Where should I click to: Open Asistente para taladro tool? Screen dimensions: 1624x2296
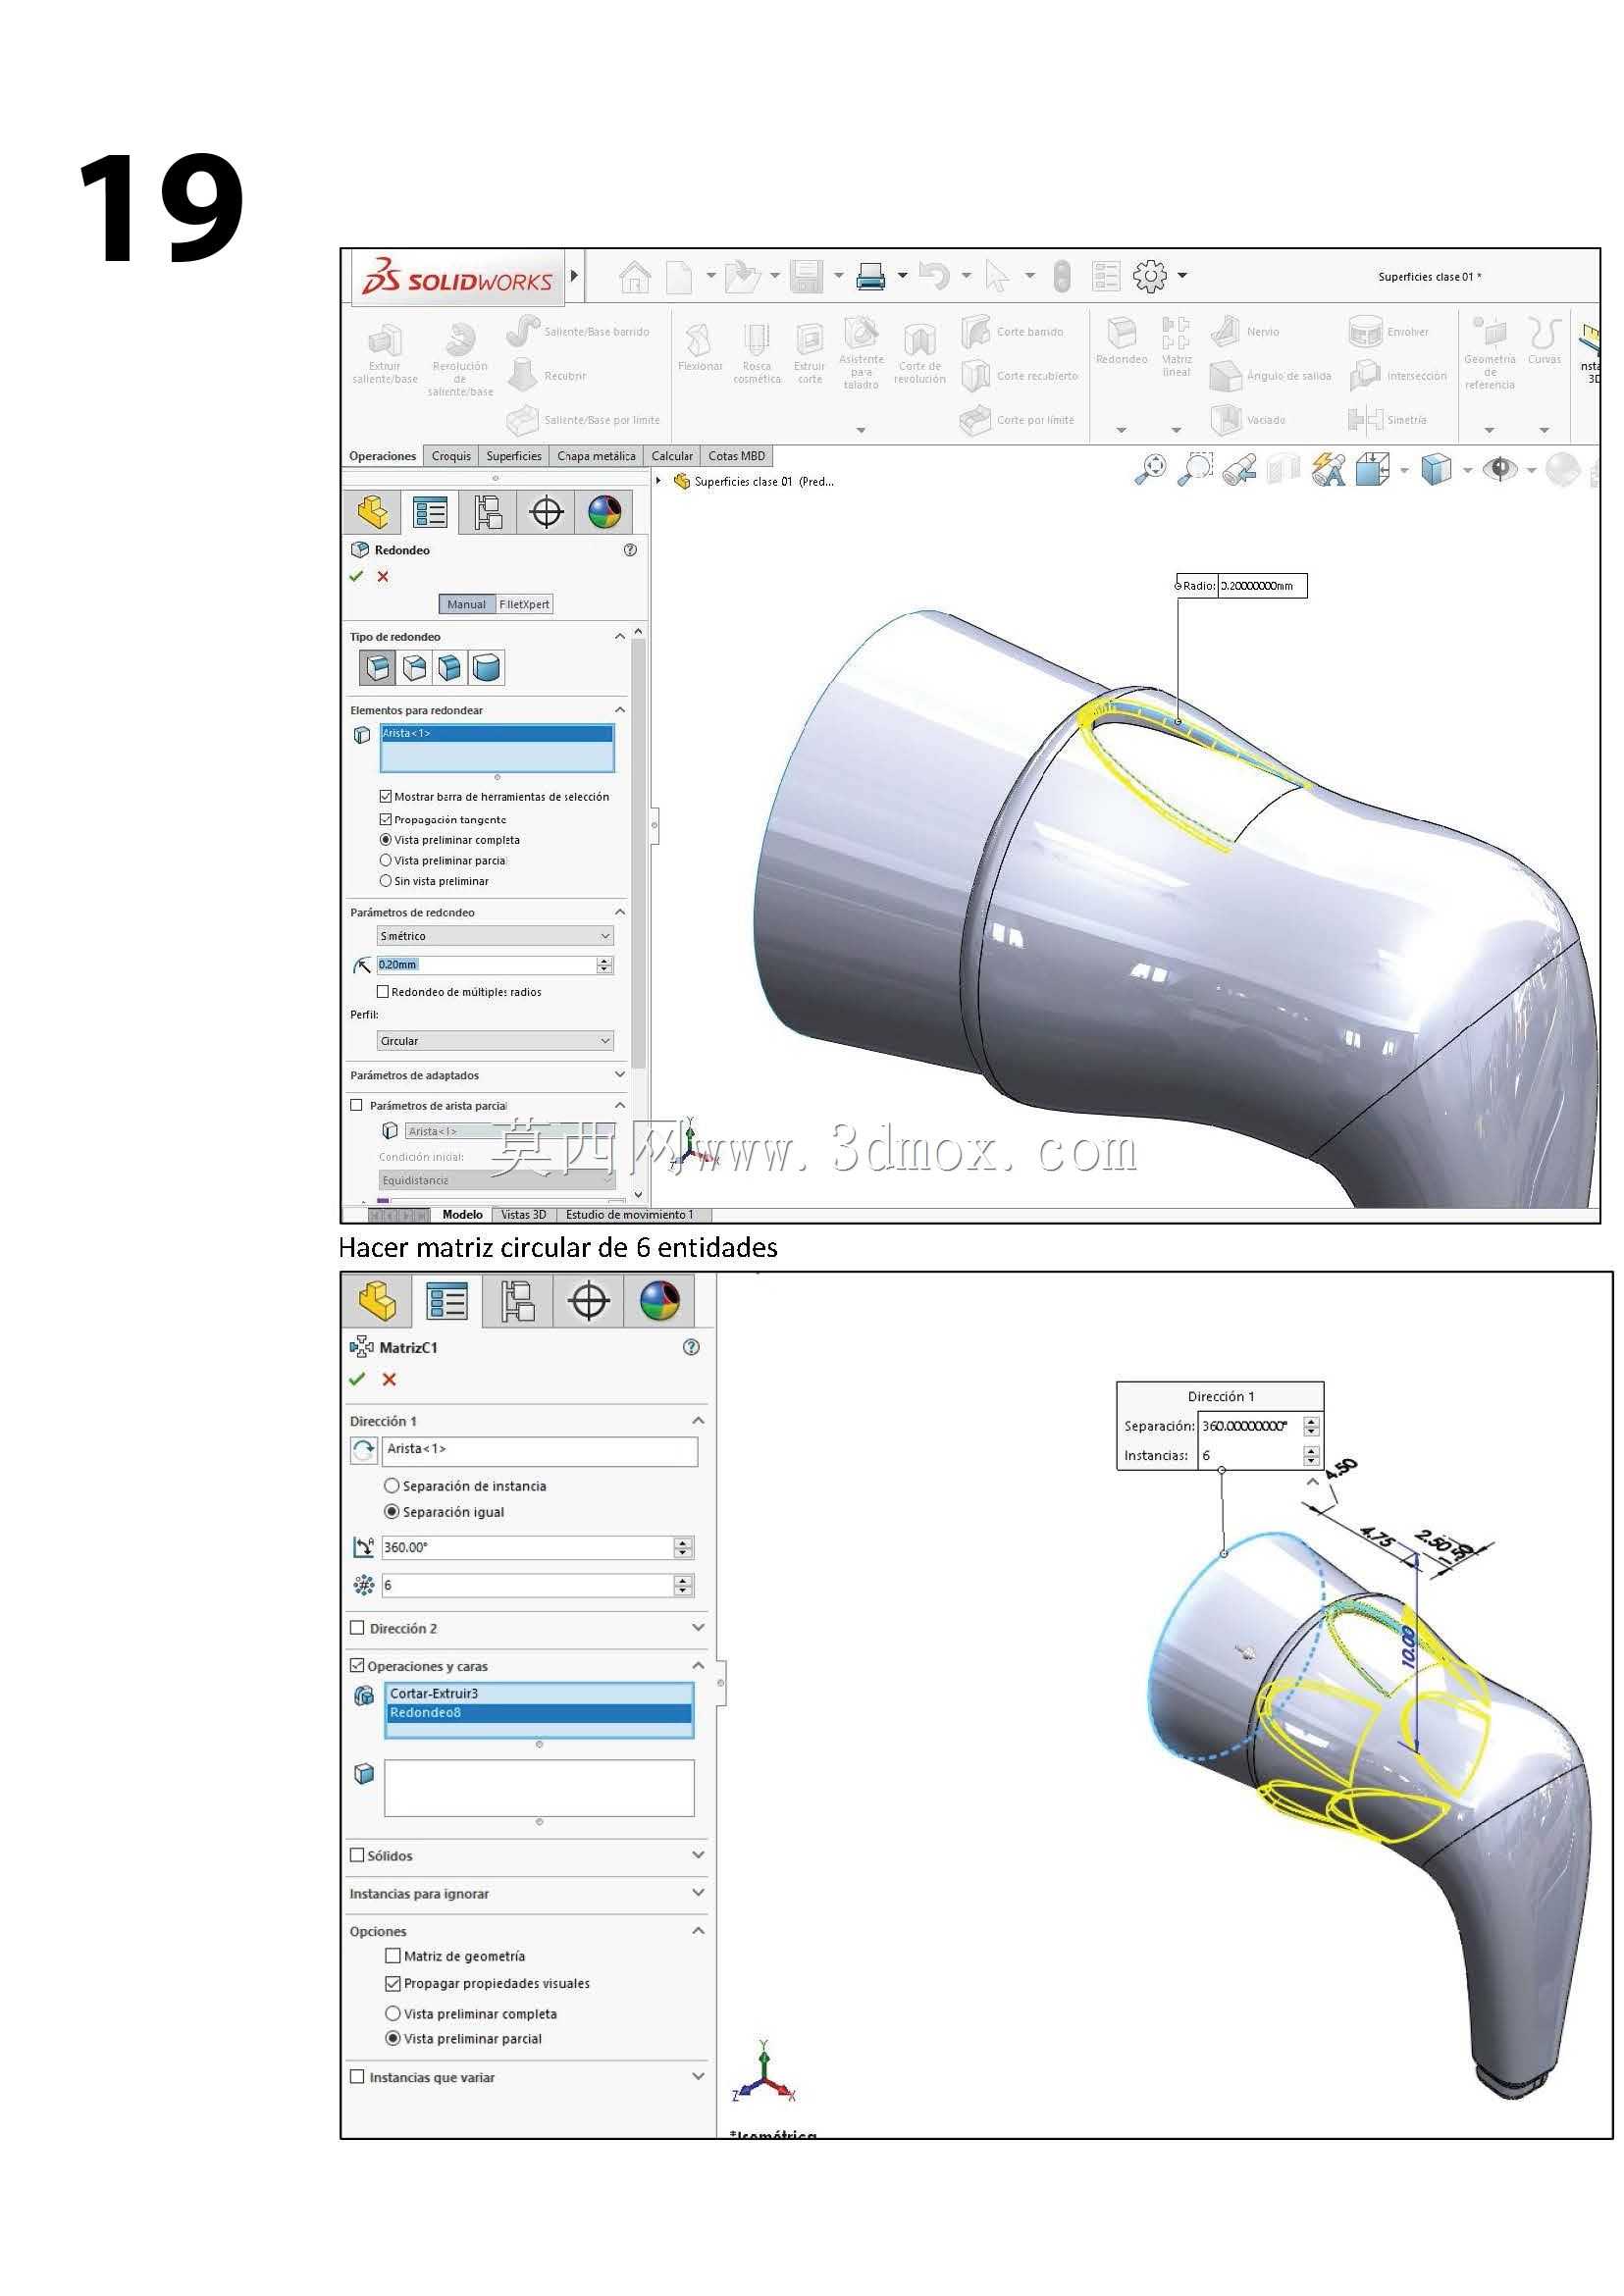tap(861, 353)
